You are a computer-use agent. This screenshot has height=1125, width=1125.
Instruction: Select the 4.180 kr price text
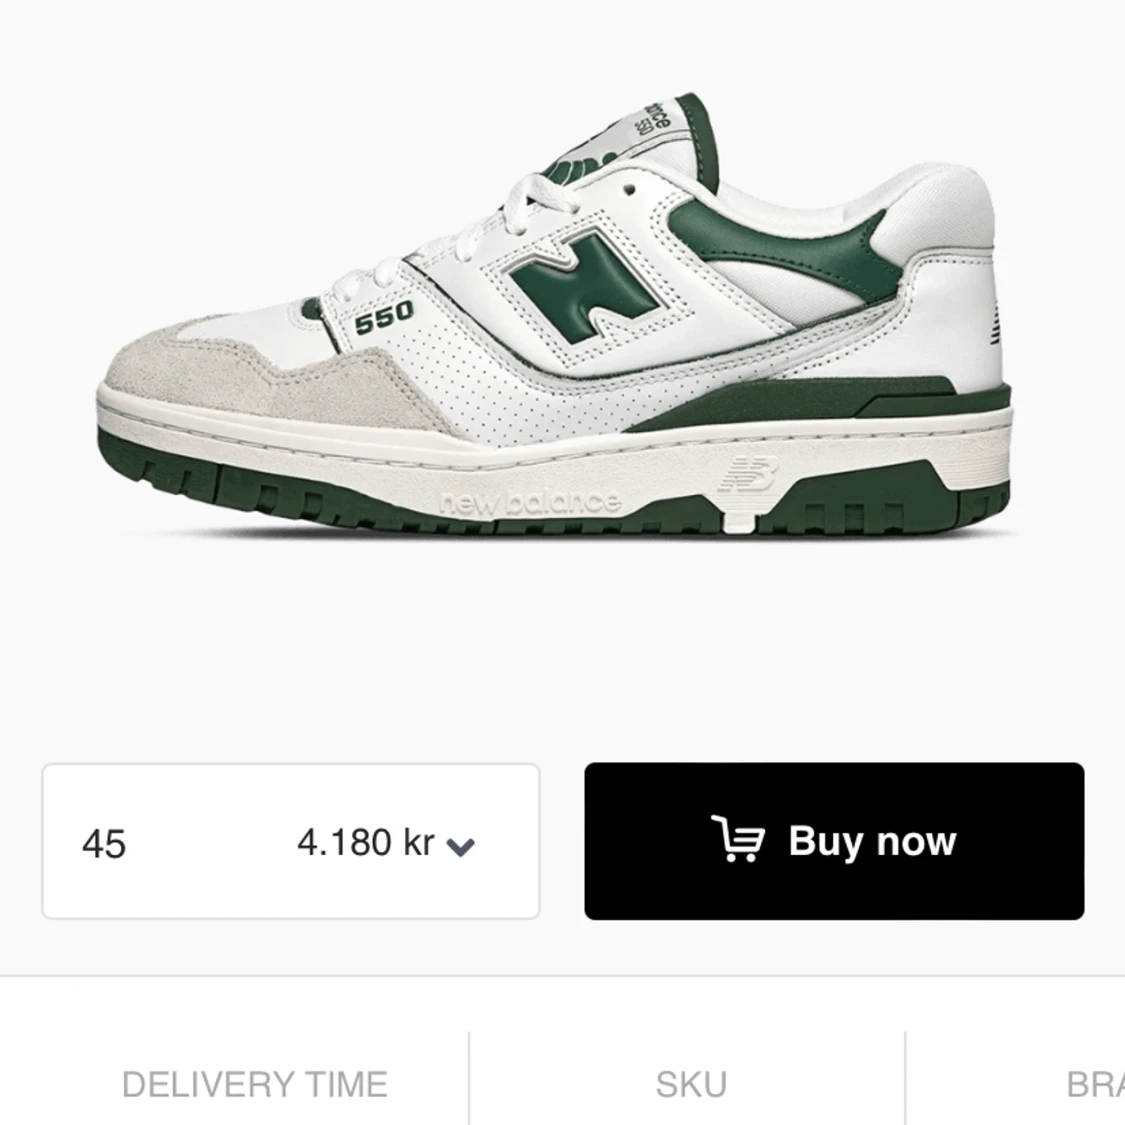pos(366,842)
